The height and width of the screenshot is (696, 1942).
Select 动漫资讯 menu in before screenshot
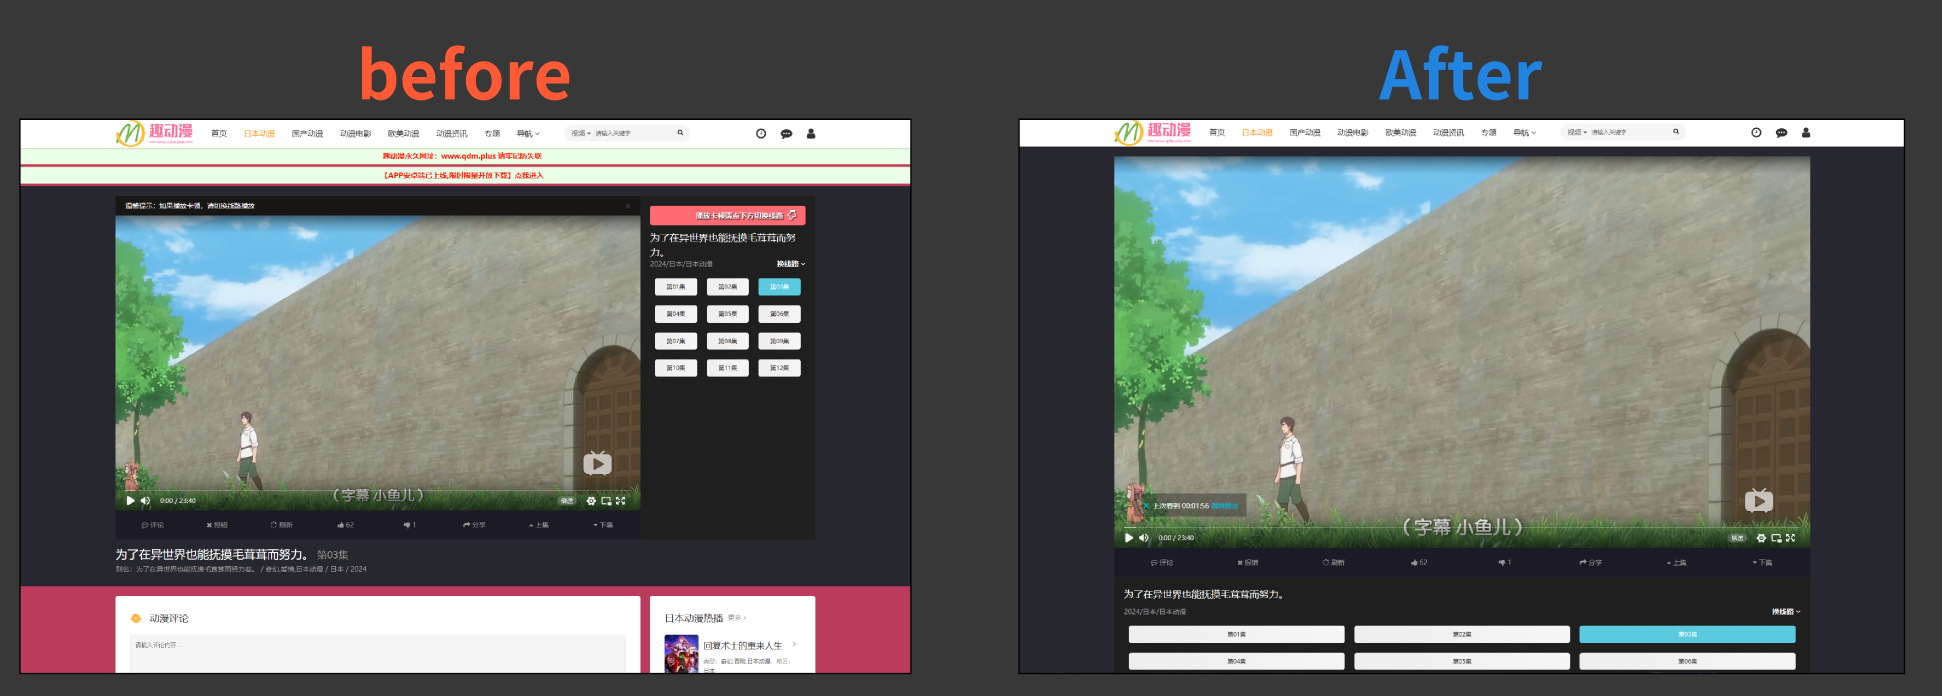pos(451,133)
